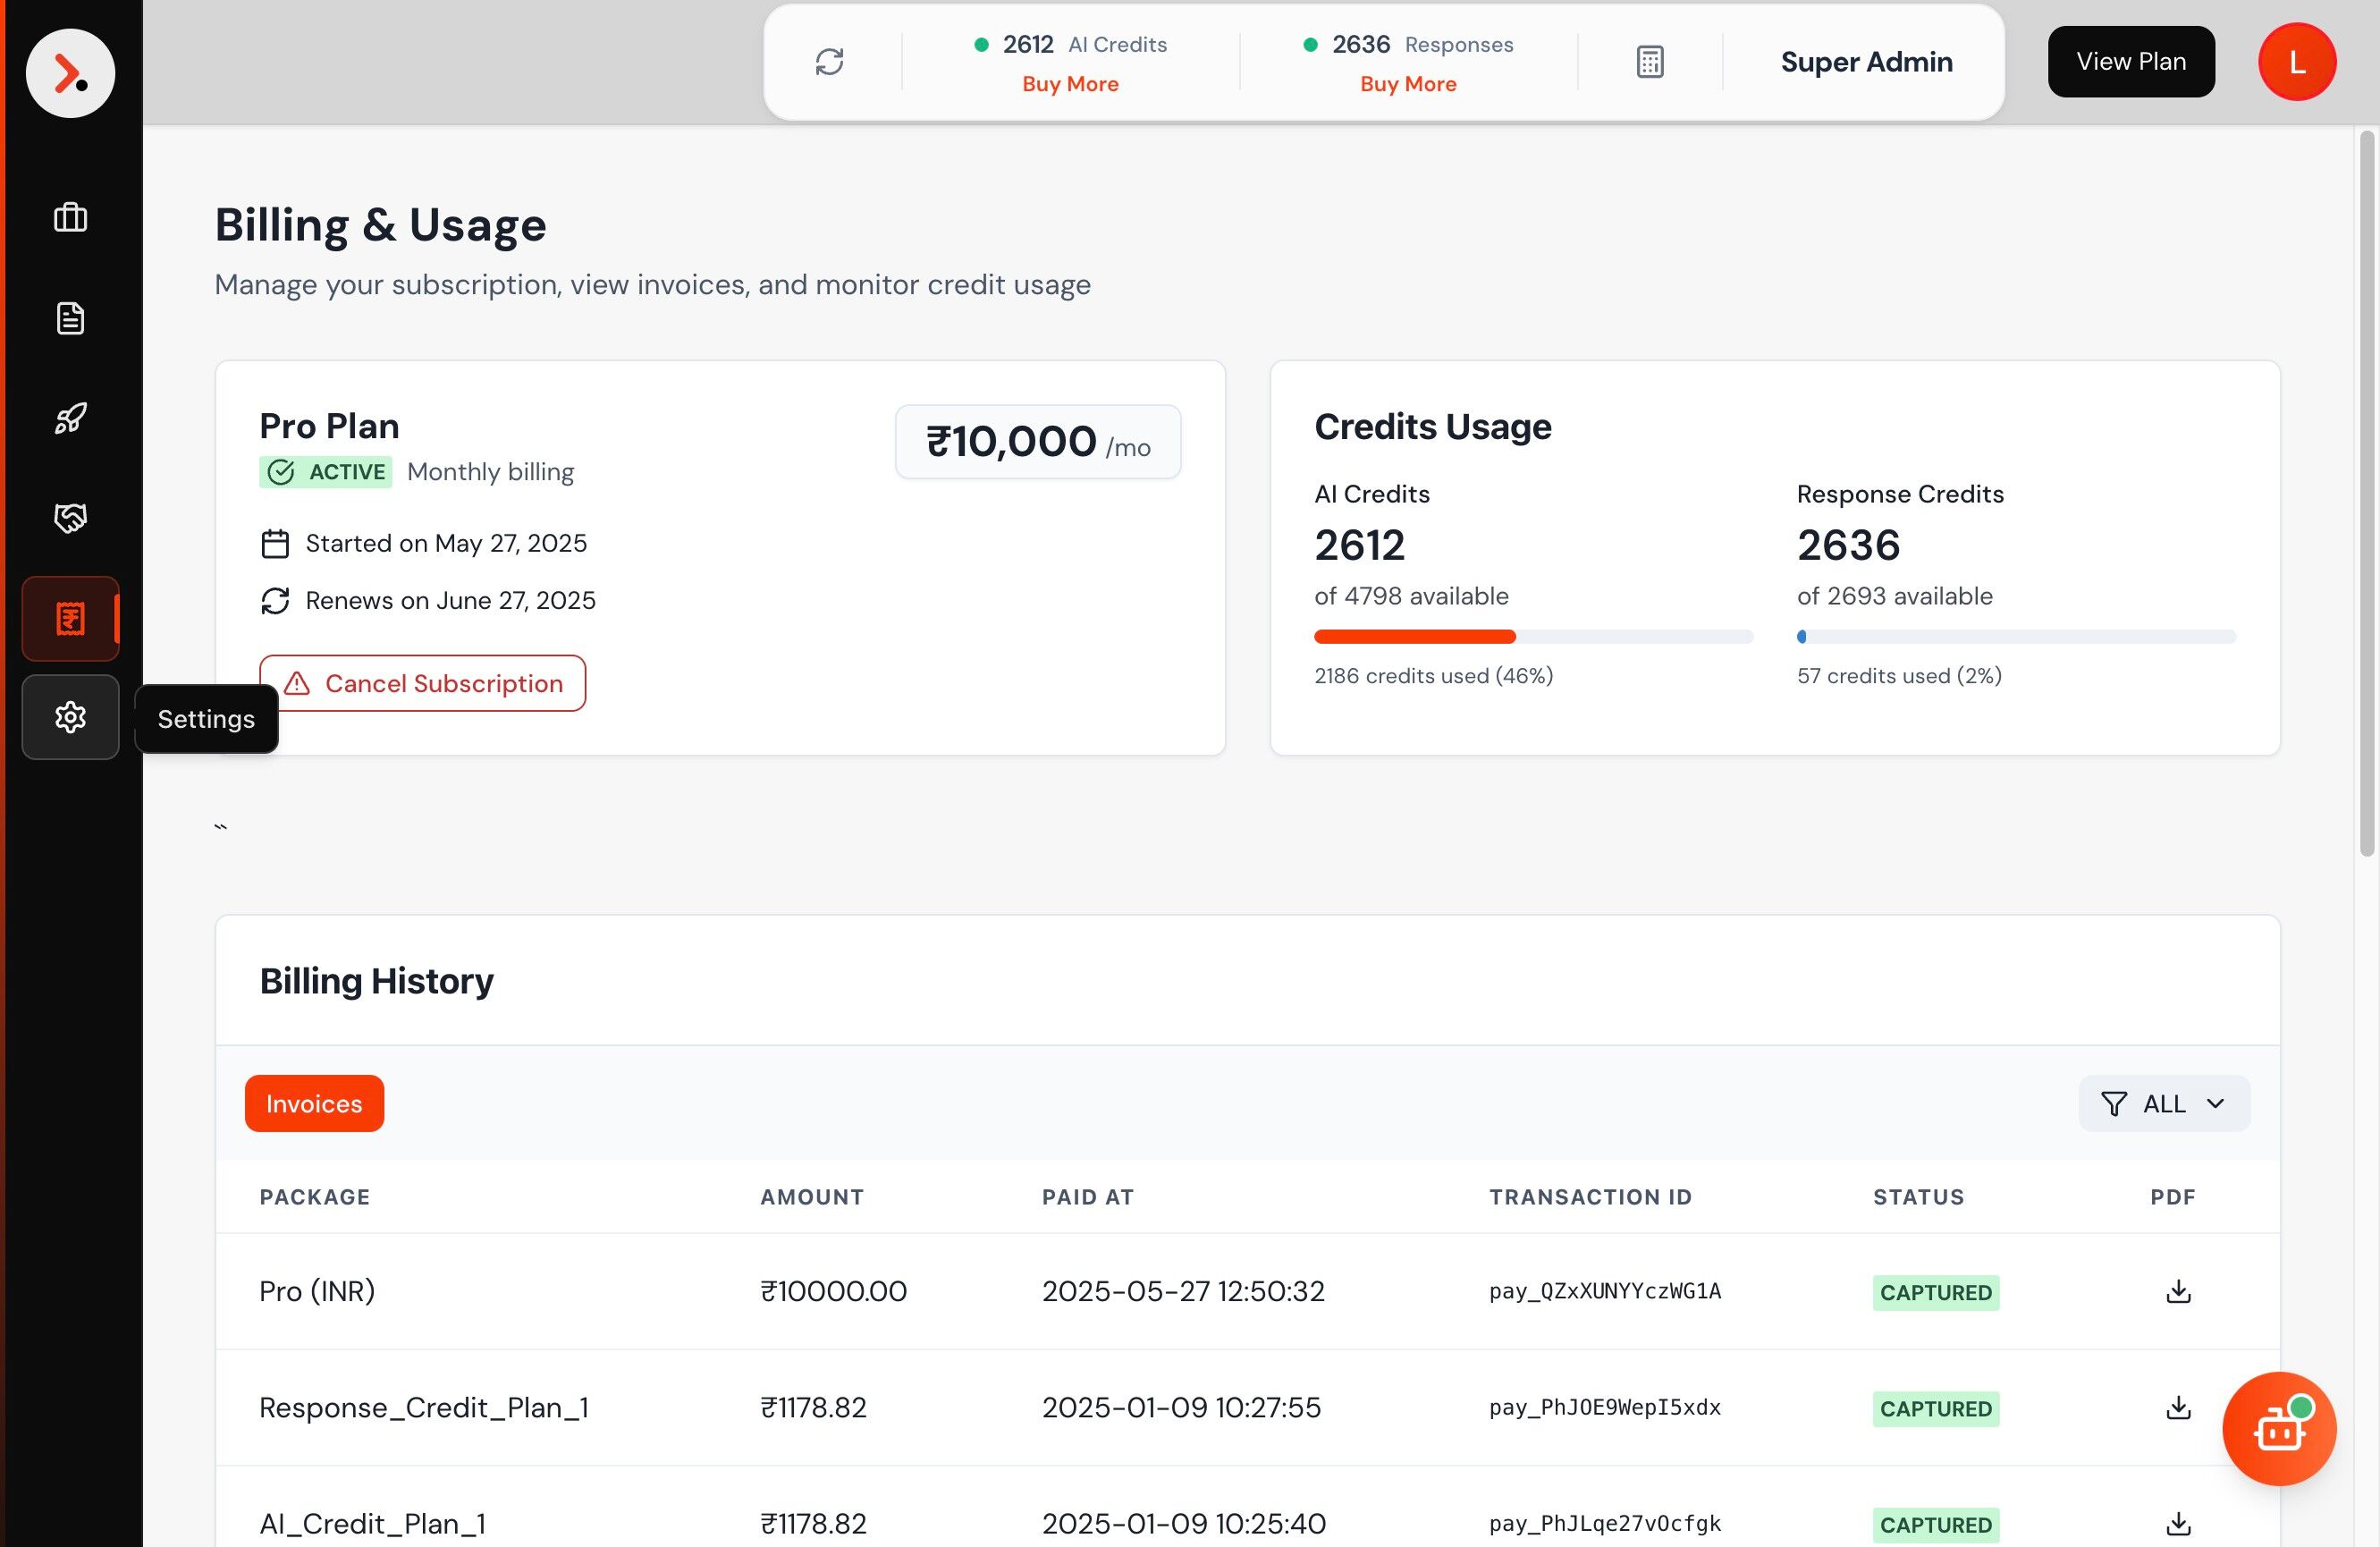Open the user avatar L menu
The width and height of the screenshot is (2380, 1547).
tap(2296, 62)
